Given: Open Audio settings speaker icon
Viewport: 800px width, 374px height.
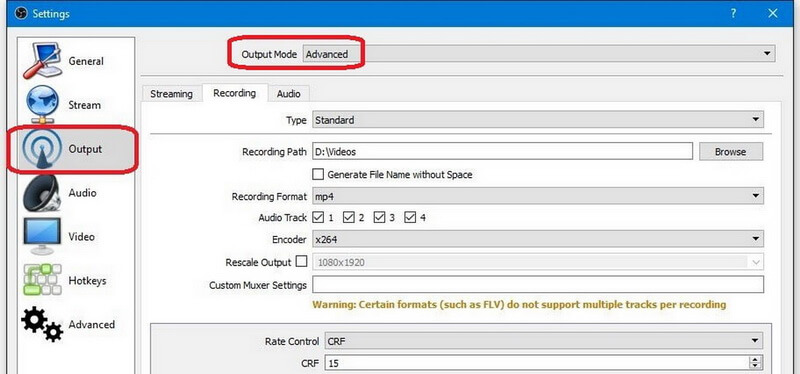Looking at the screenshot, I should tap(42, 193).
